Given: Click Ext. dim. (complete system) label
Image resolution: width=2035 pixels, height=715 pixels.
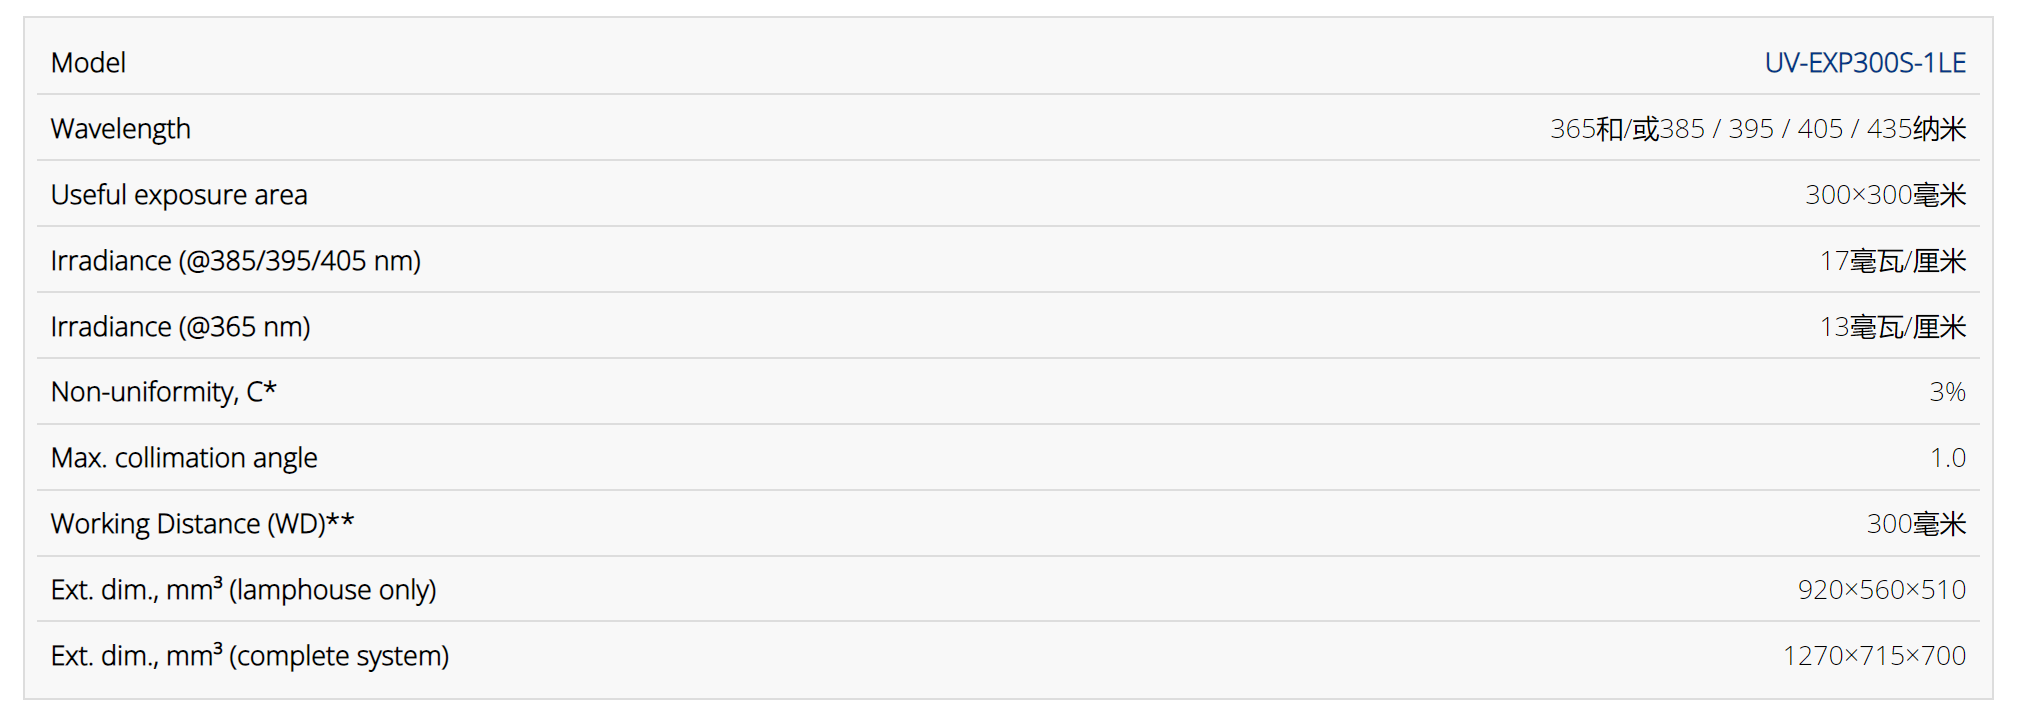Looking at the screenshot, I should coord(250,656).
